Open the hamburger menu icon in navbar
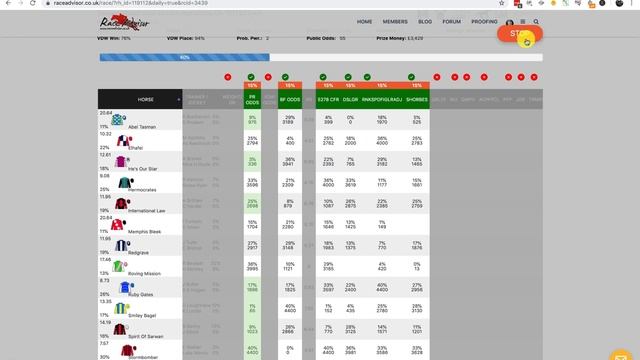Viewport: 640px width, 360px height. 523,22
